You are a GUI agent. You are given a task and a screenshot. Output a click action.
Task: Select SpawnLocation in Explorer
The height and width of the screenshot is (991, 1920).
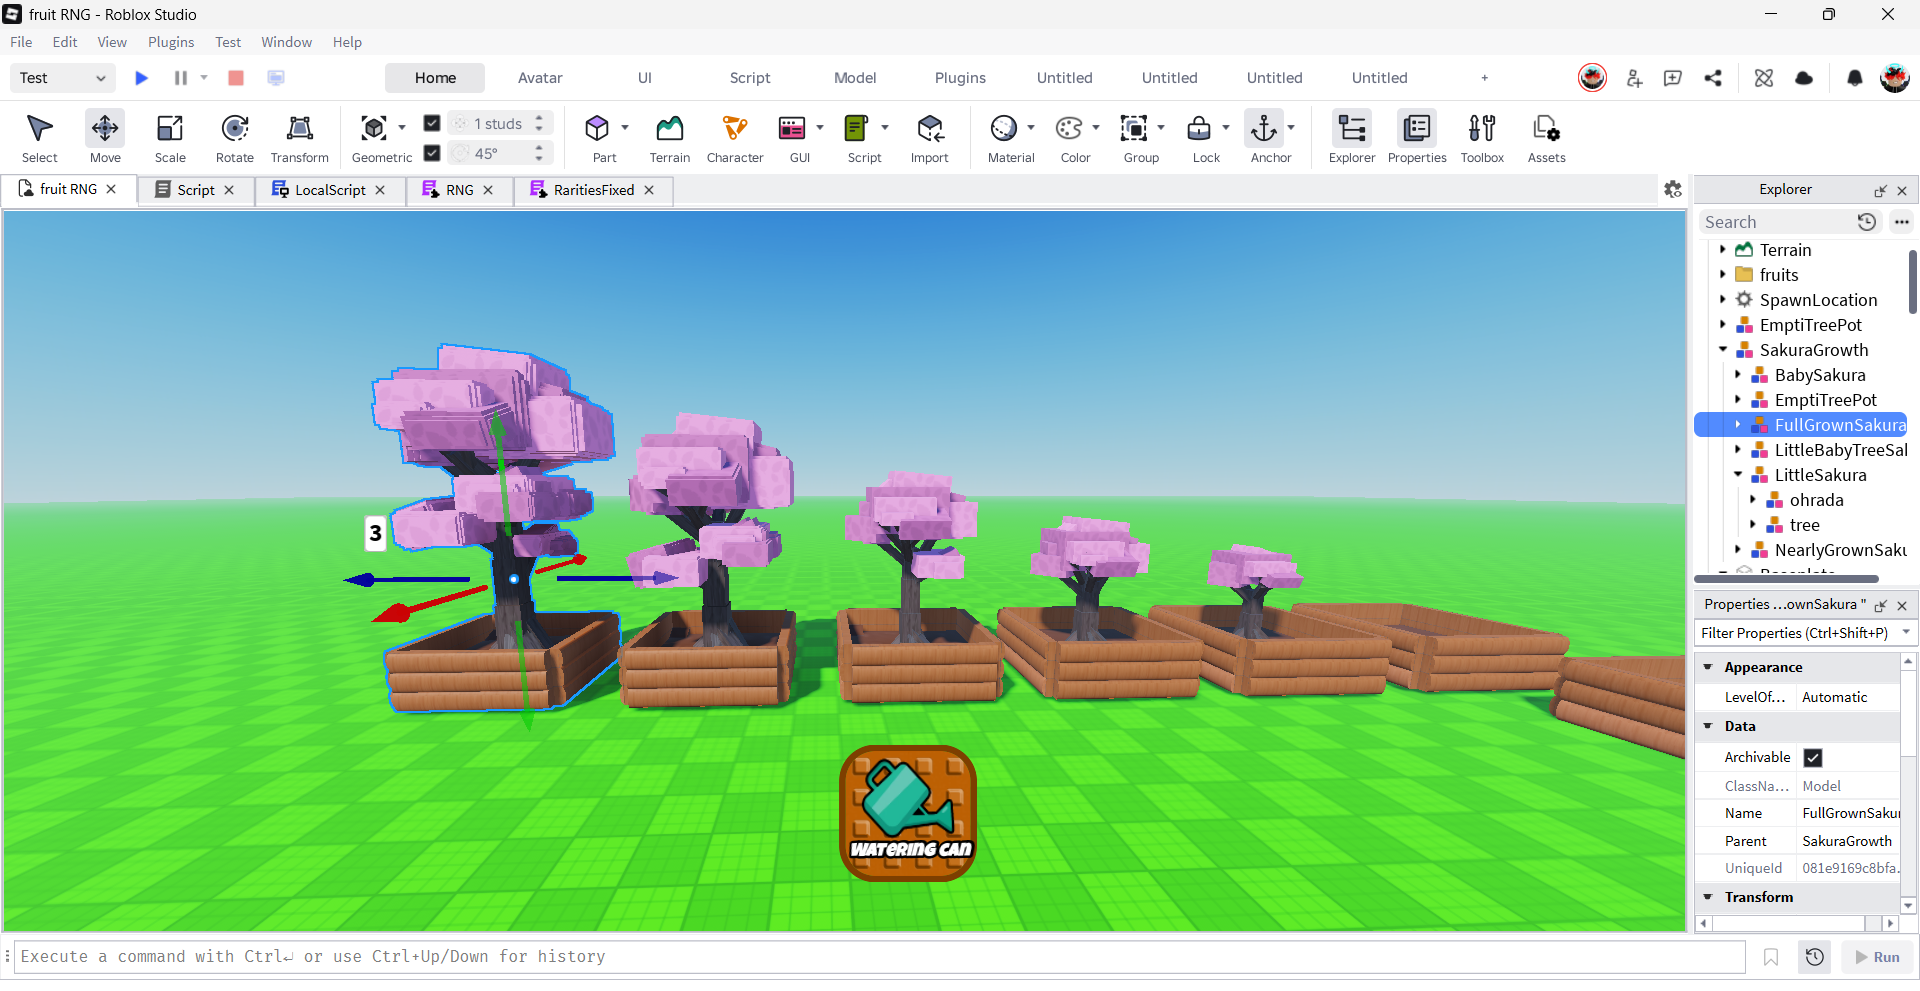1818,300
